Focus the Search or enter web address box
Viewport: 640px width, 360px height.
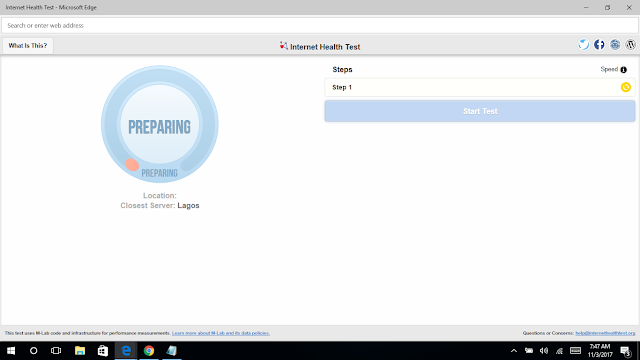(x=320, y=25)
